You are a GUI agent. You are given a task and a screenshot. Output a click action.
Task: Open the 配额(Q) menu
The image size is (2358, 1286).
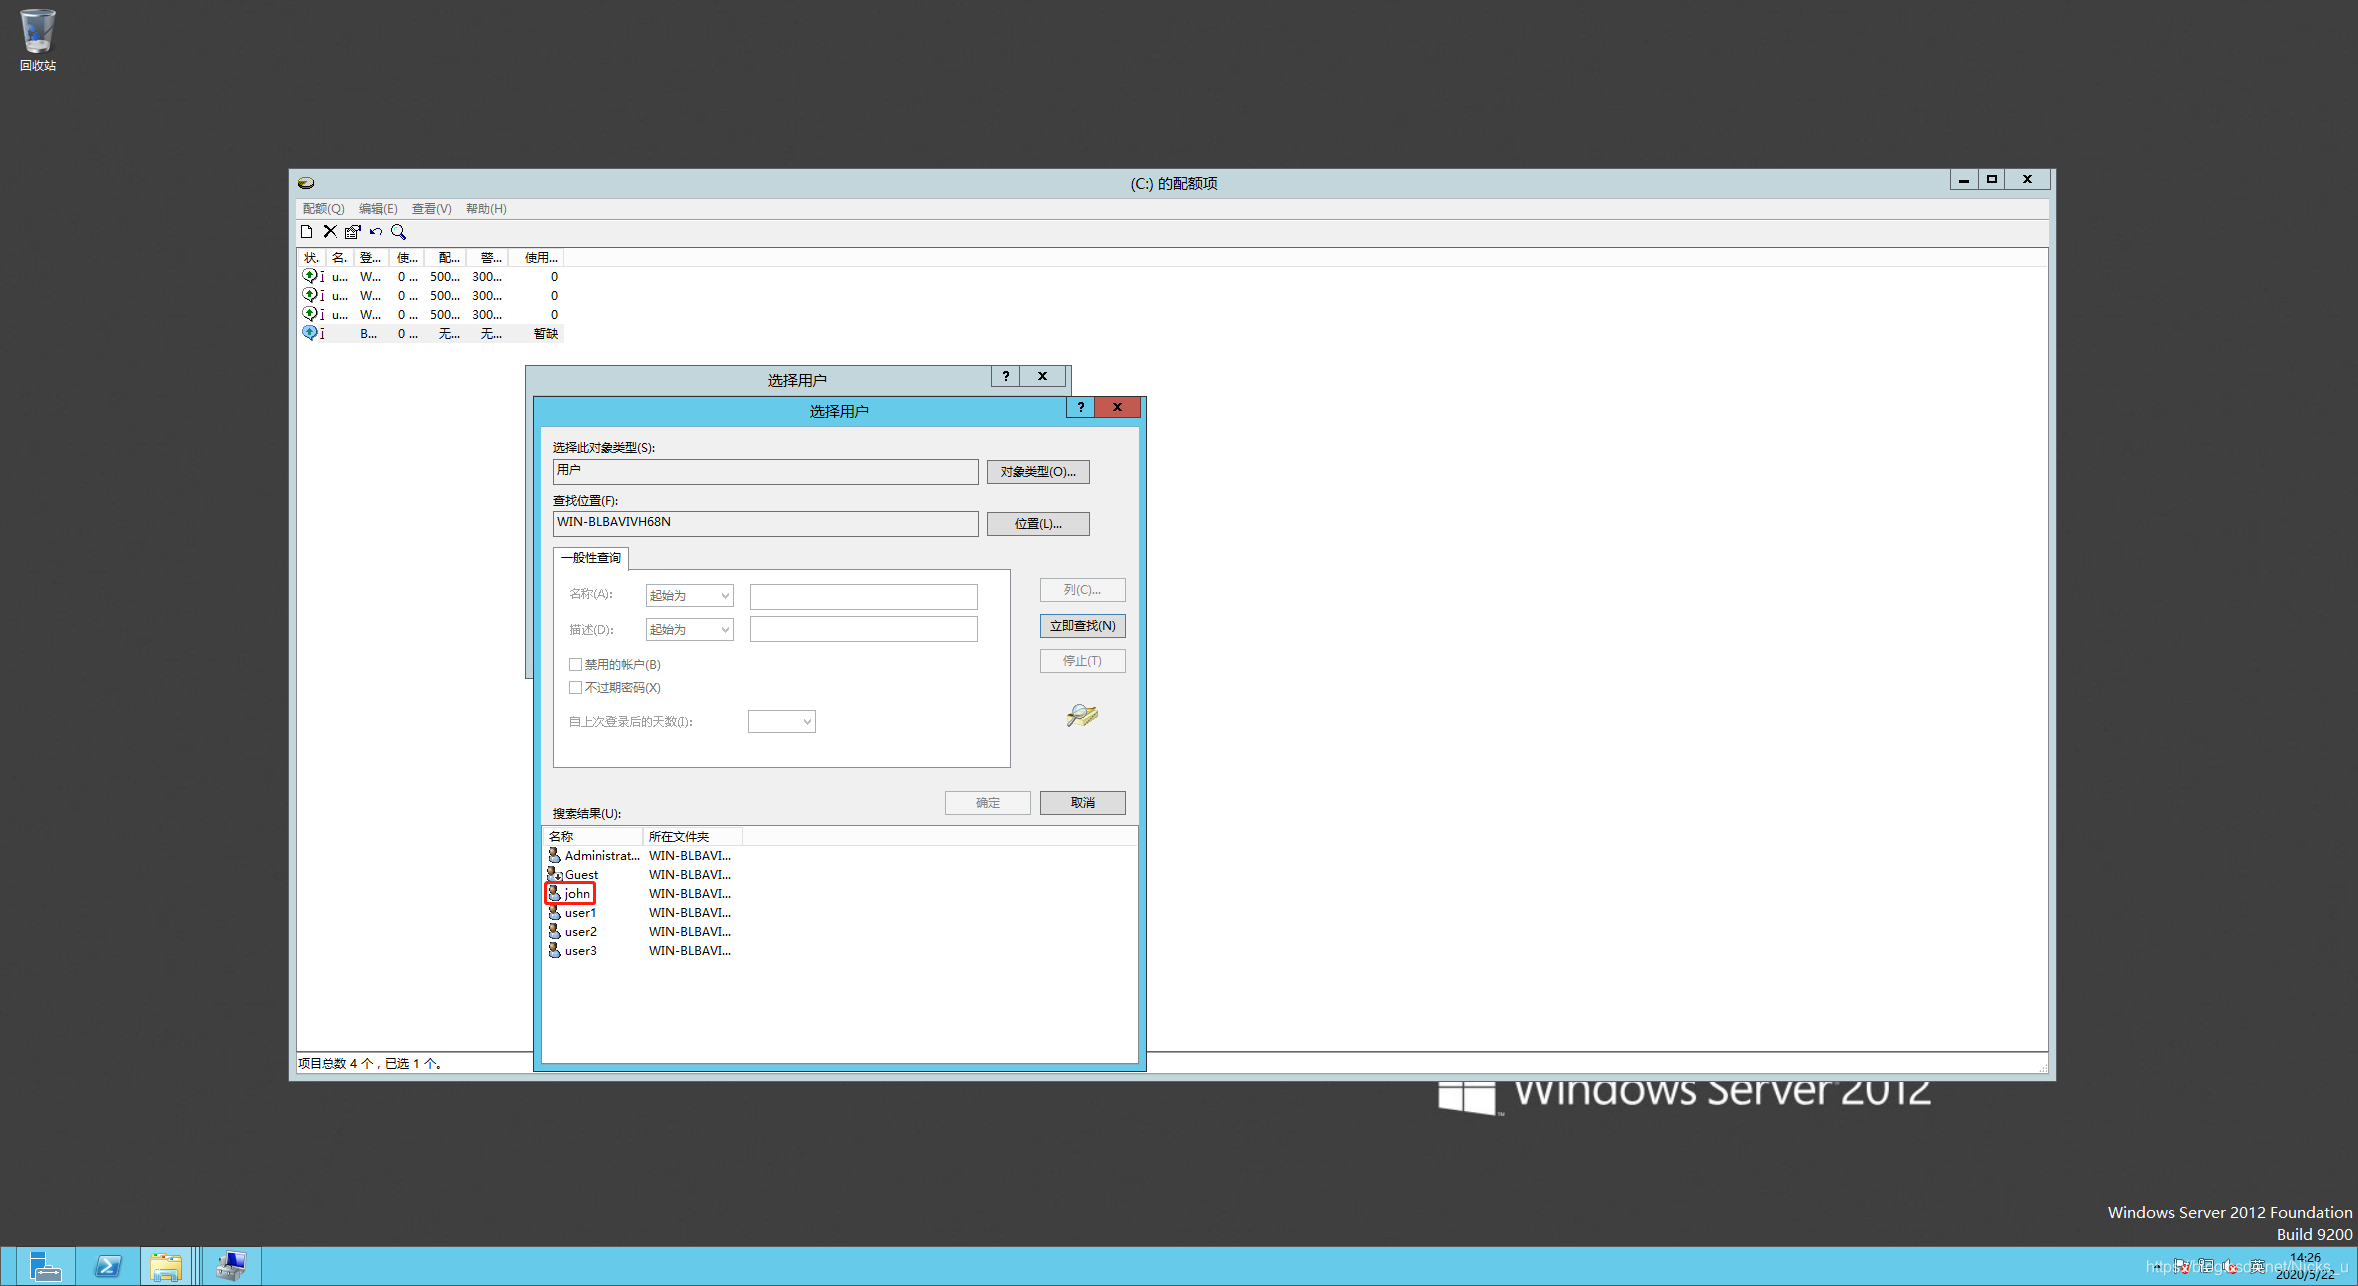coord(323,209)
